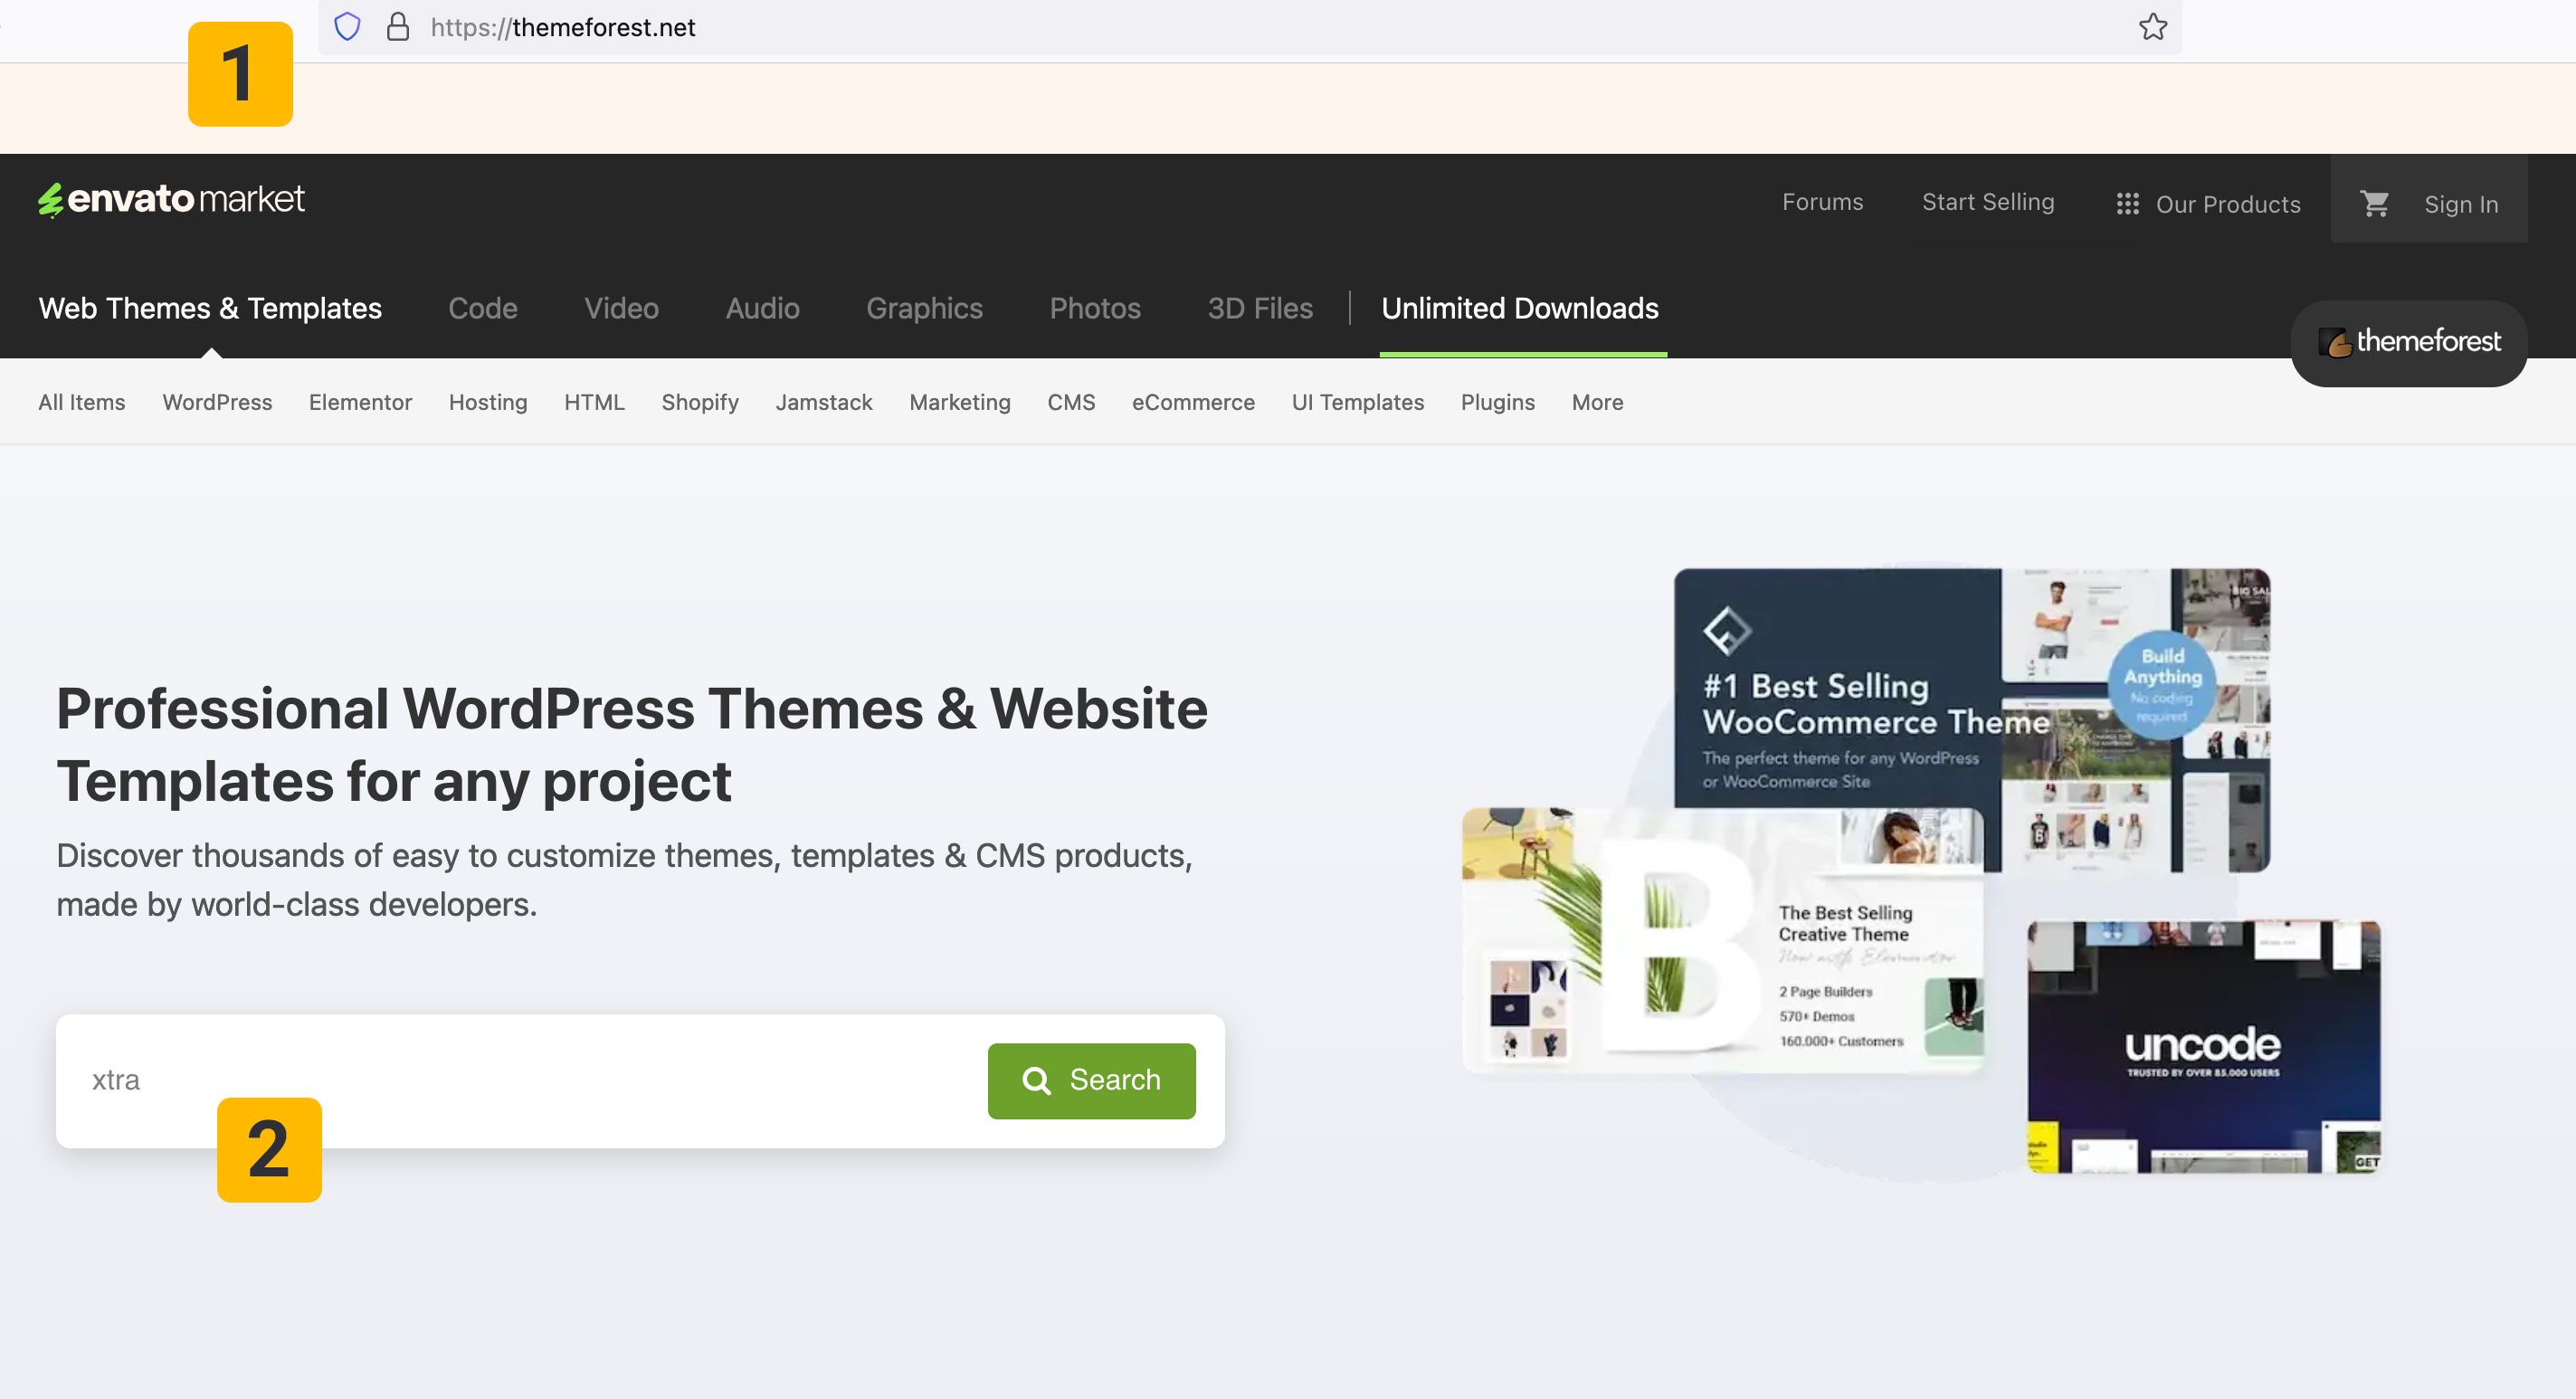Click the Sign In link
Image resolution: width=2576 pixels, height=1399 pixels.
2460,204
